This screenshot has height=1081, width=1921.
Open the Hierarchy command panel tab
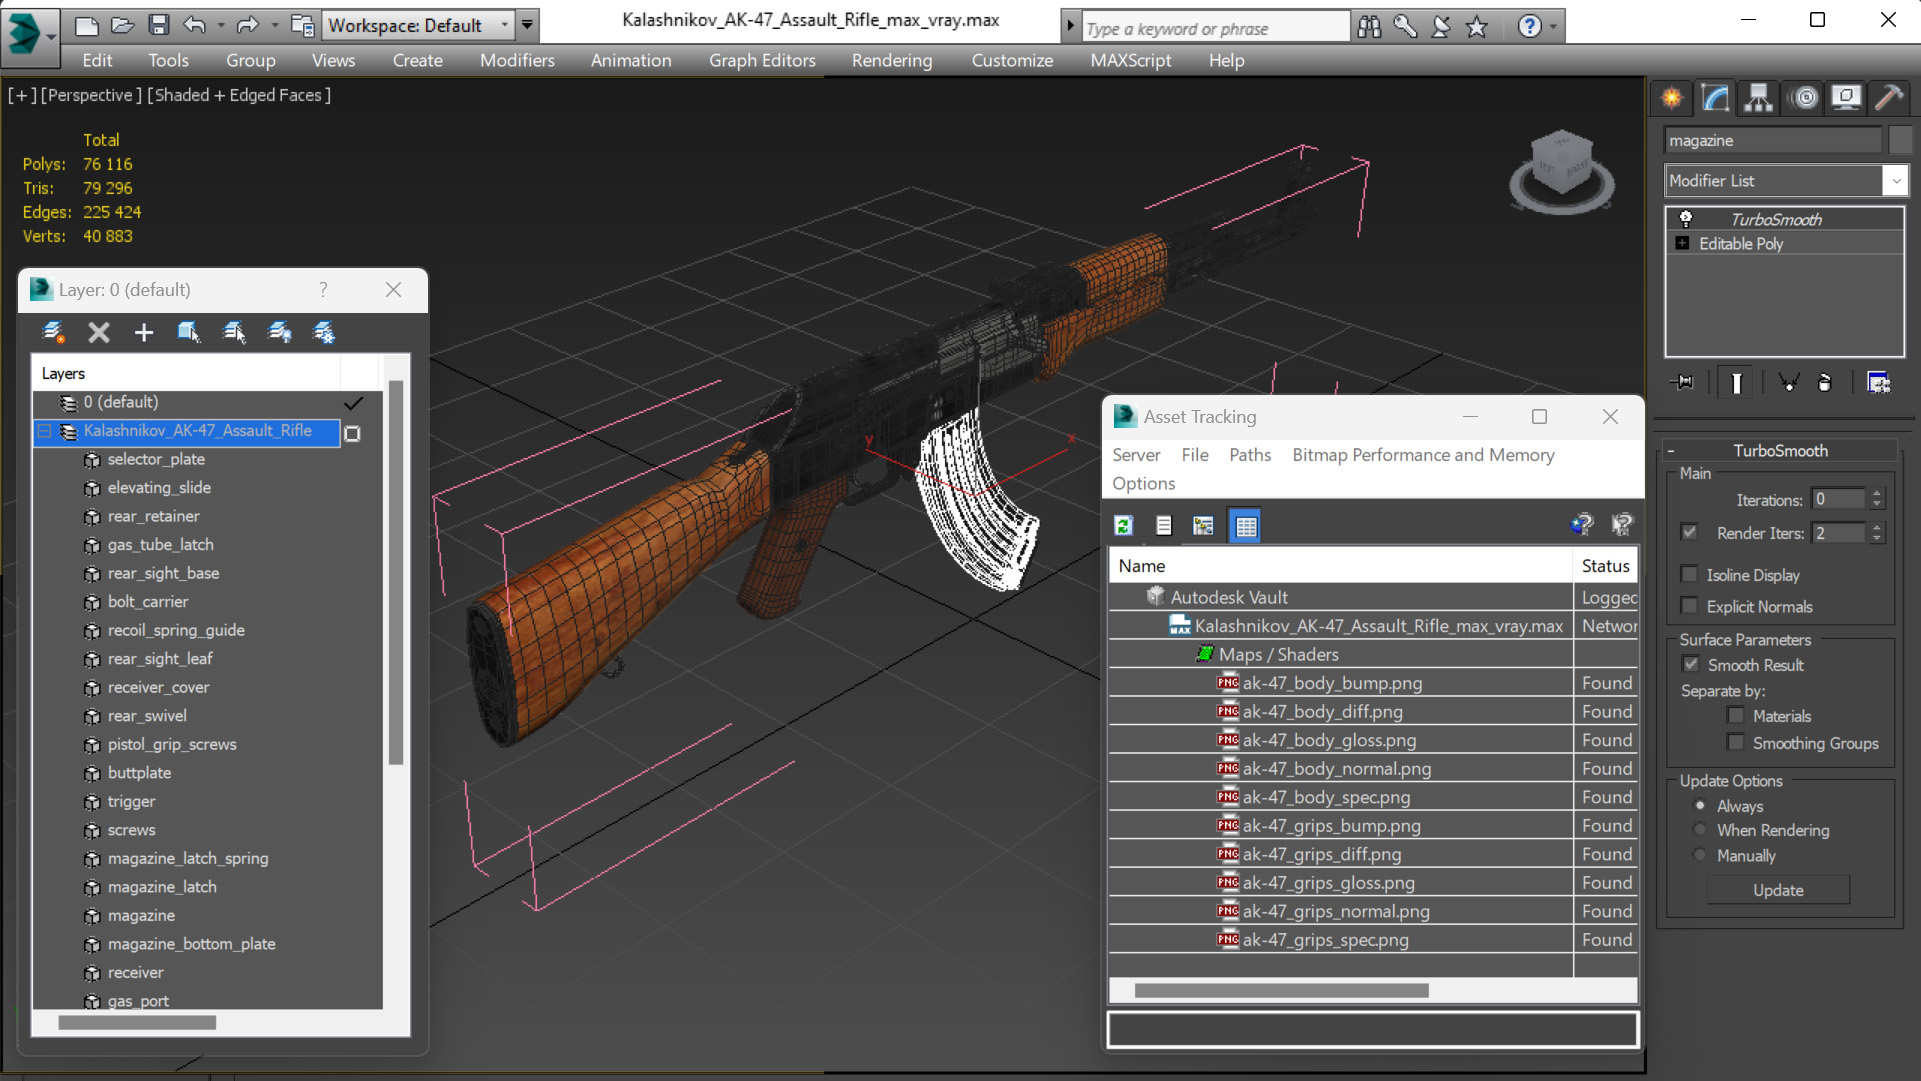[x=1759, y=98]
